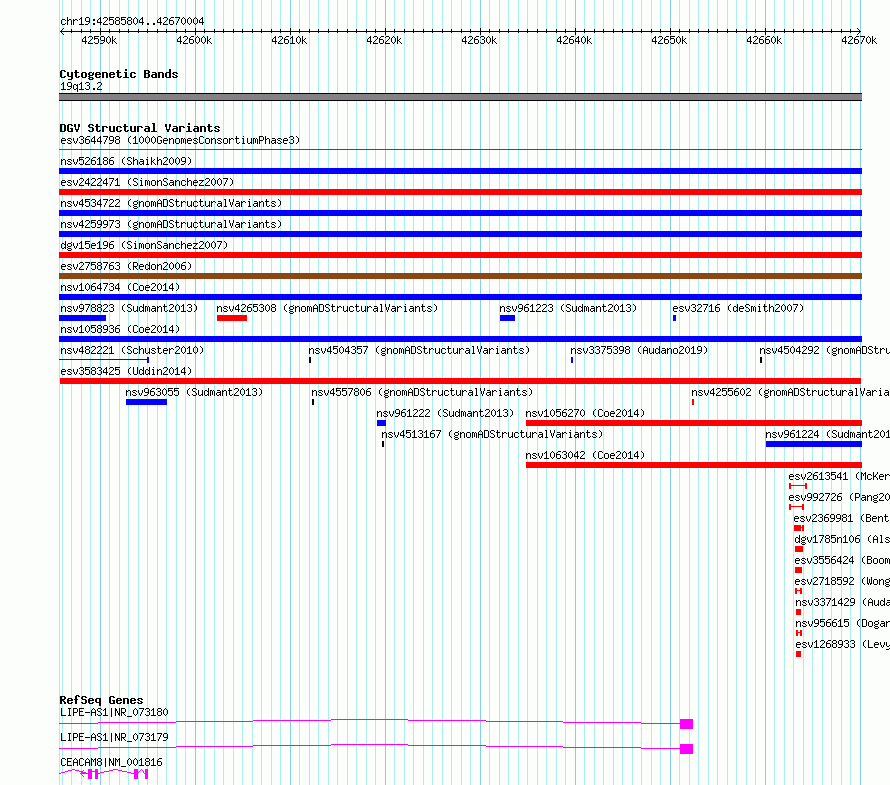Click the esv3644798 1000GenomesConsortiumPhase3 variant label

[x=180, y=140]
